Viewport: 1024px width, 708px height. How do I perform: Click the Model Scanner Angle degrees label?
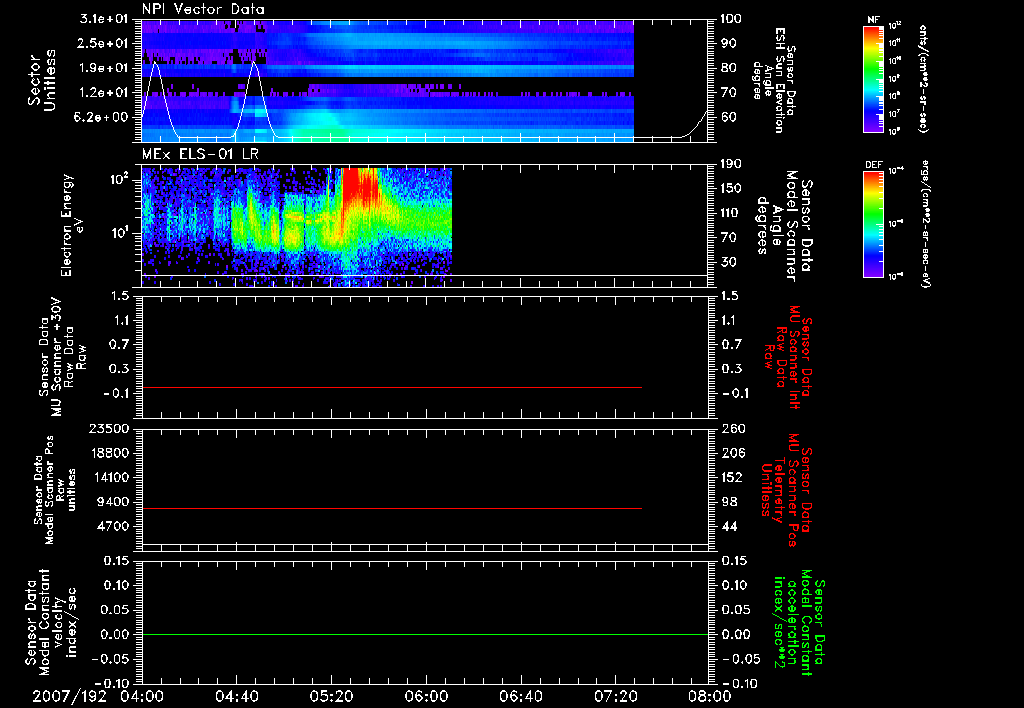[x=784, y=226]
